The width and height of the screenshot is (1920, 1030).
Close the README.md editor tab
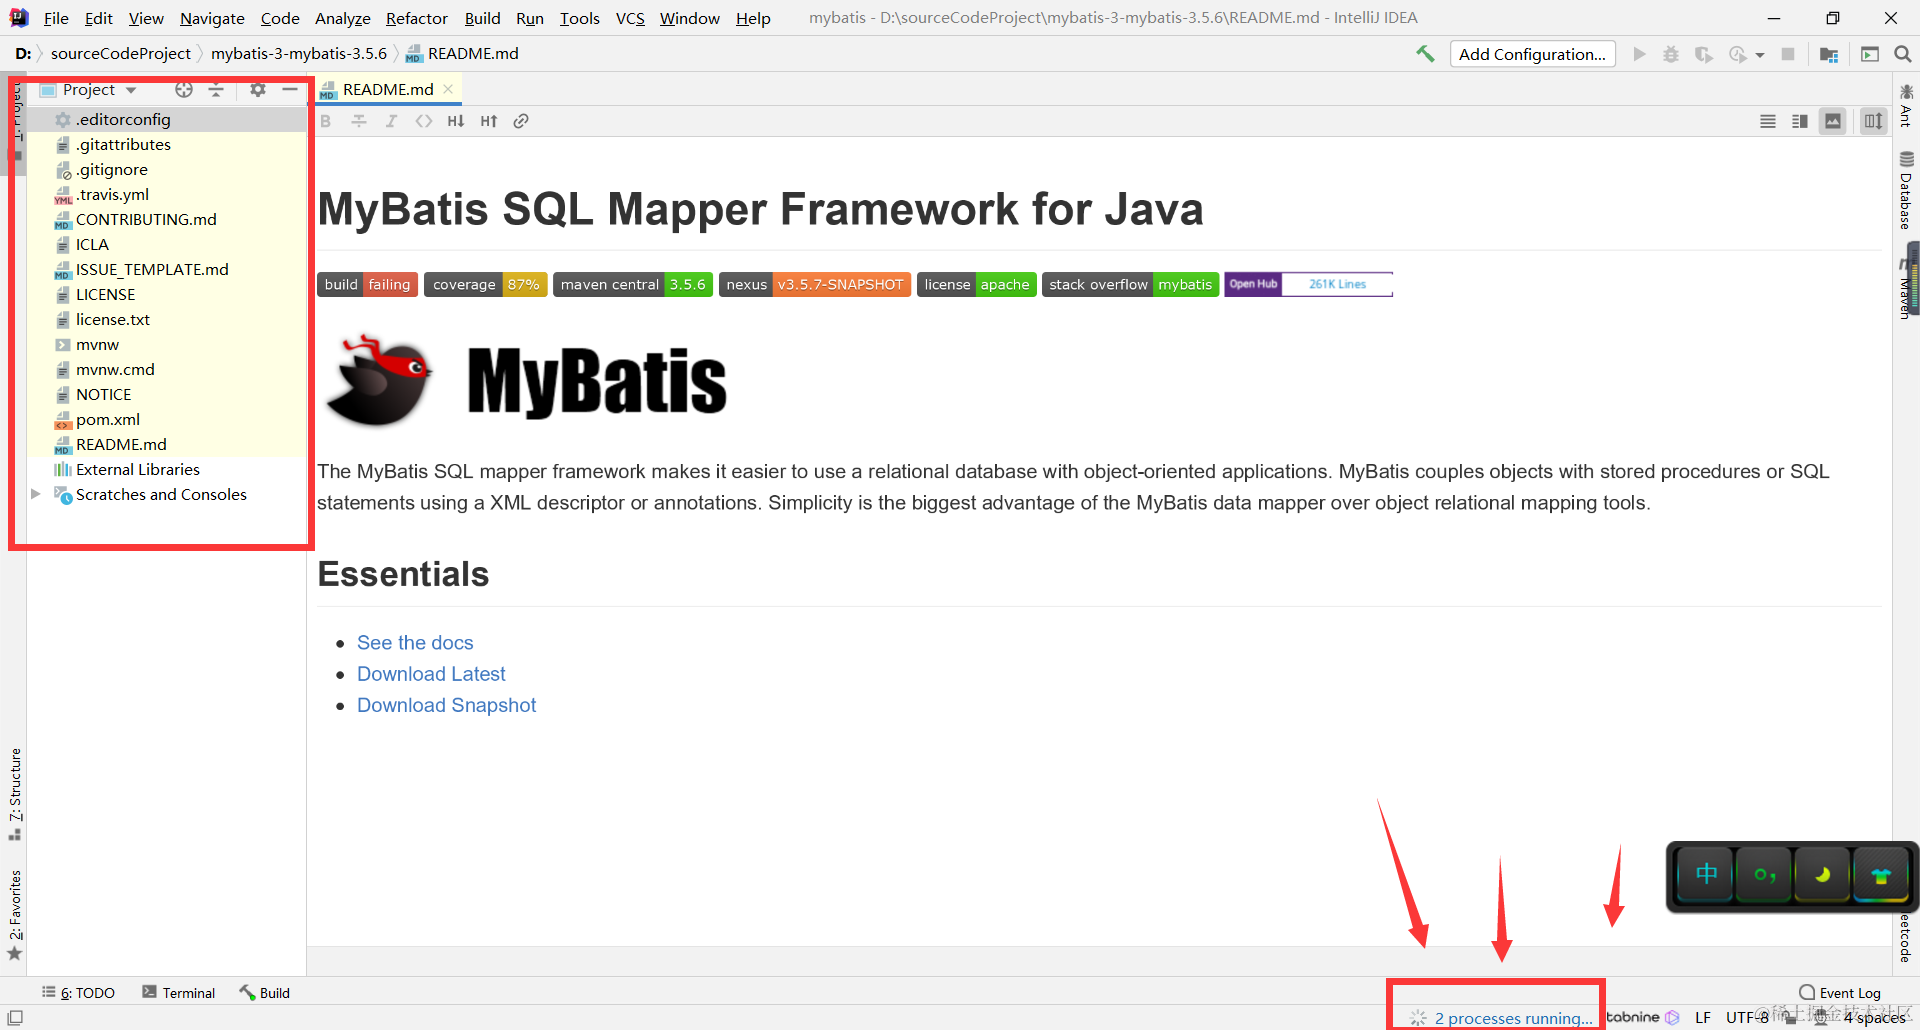click(448, 89)
